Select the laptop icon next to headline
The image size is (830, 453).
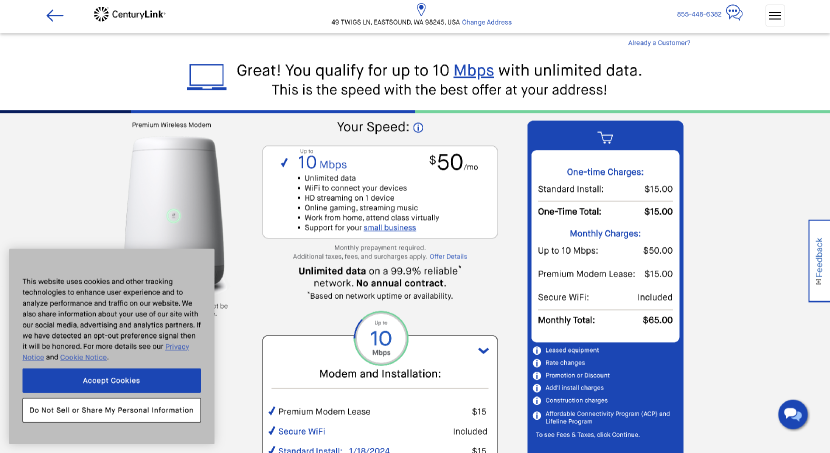coord(206,77)
